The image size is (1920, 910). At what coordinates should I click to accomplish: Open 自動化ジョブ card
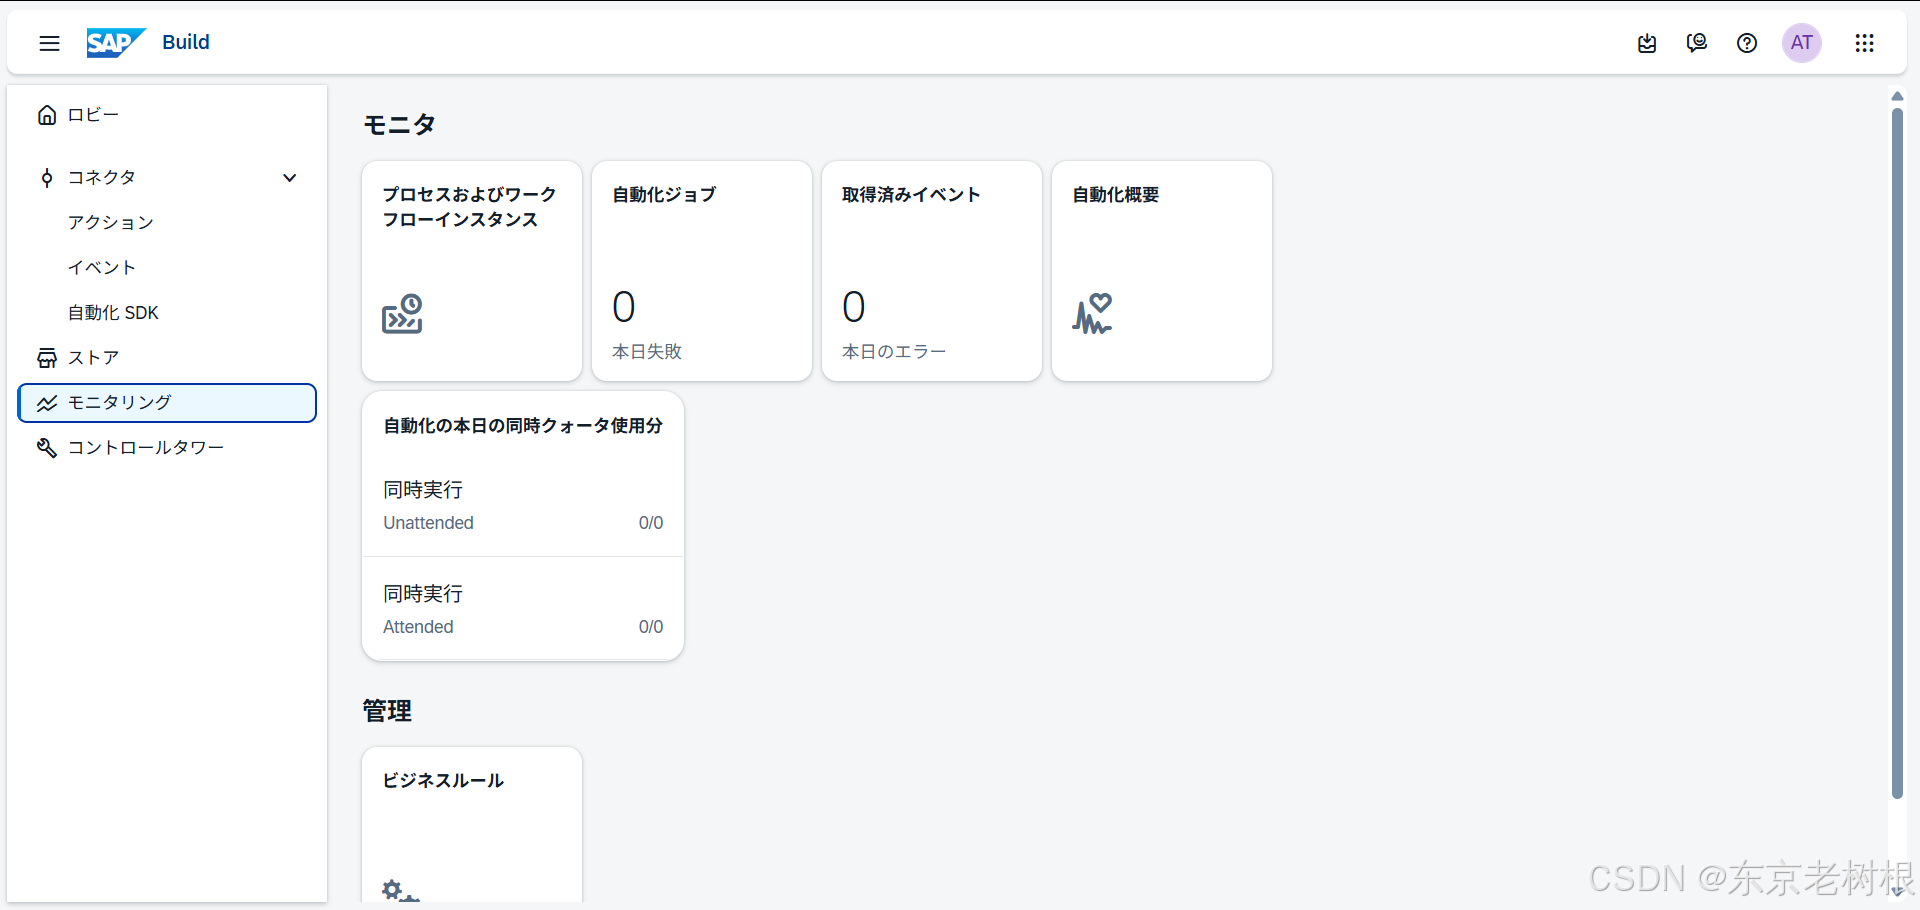point(702,271)
